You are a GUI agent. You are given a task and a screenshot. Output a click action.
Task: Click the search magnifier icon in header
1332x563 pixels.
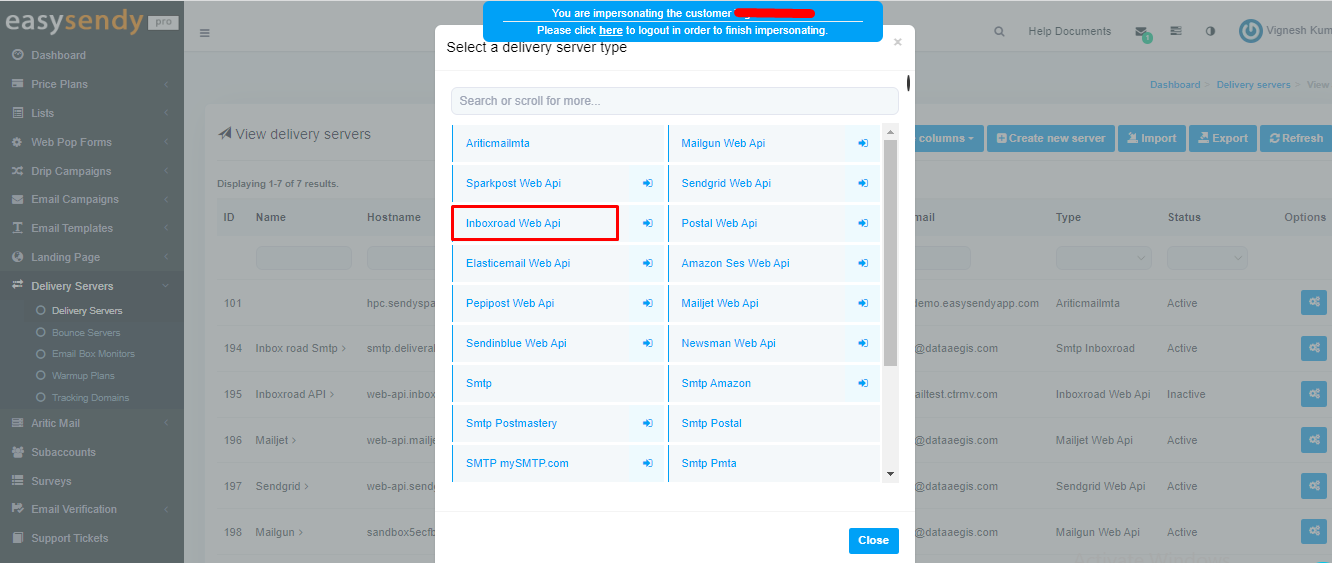coord(999,32)
